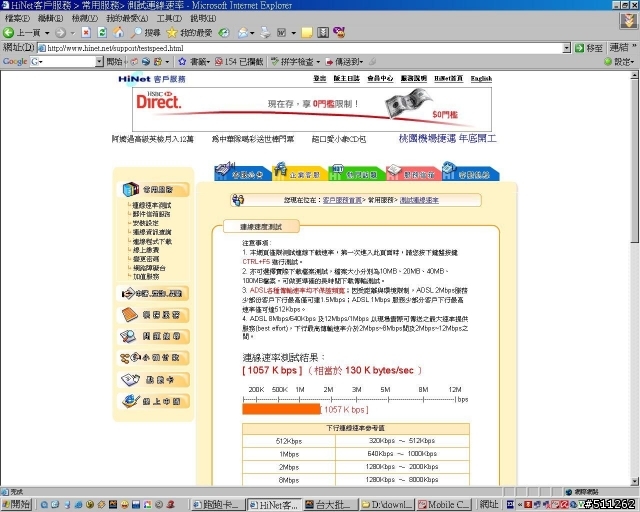This screenshot has width=640, height=512.
Task: Click the 桃園機場捷運 年底開工 headline link
Action: 447,139
